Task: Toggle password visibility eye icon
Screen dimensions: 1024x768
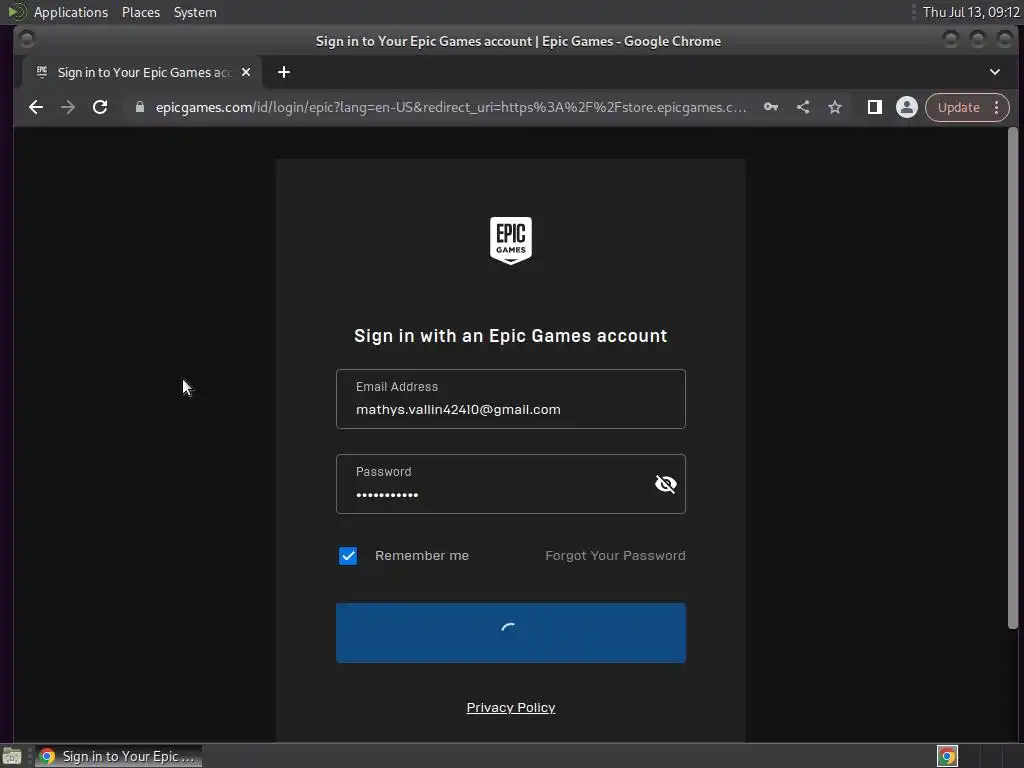Action: [x=665, y=484]
